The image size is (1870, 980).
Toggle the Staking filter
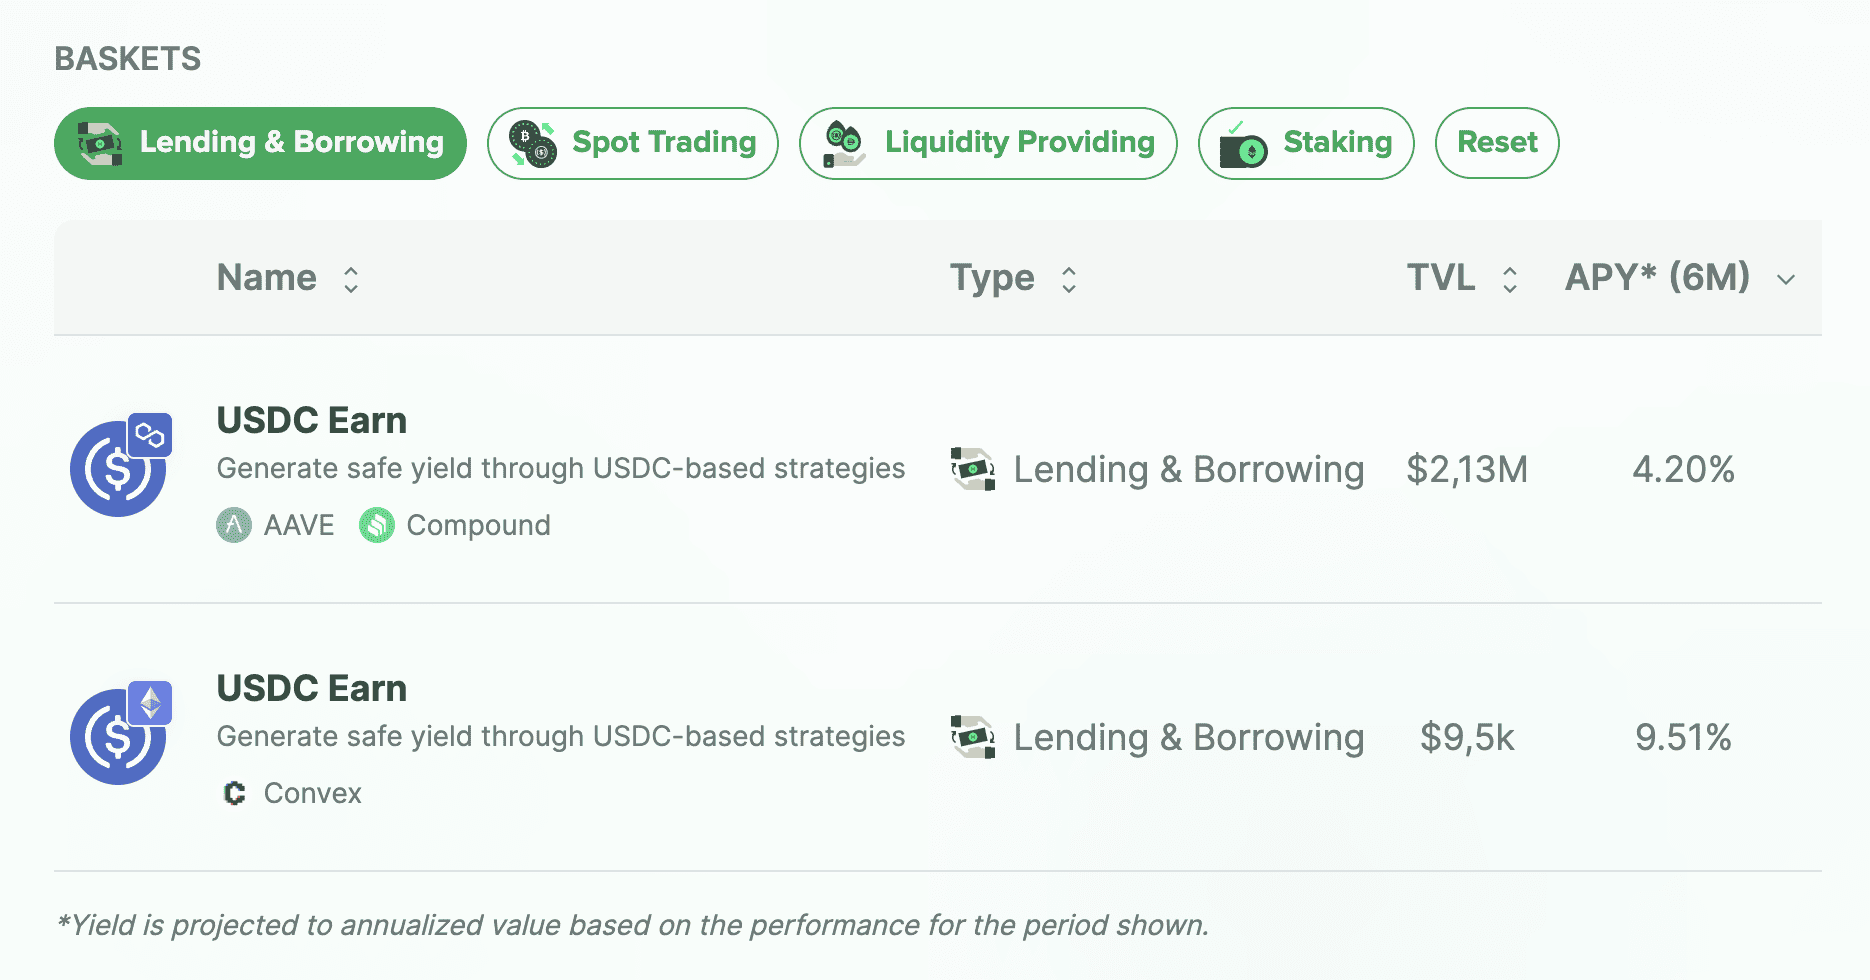pos(1305,143)
